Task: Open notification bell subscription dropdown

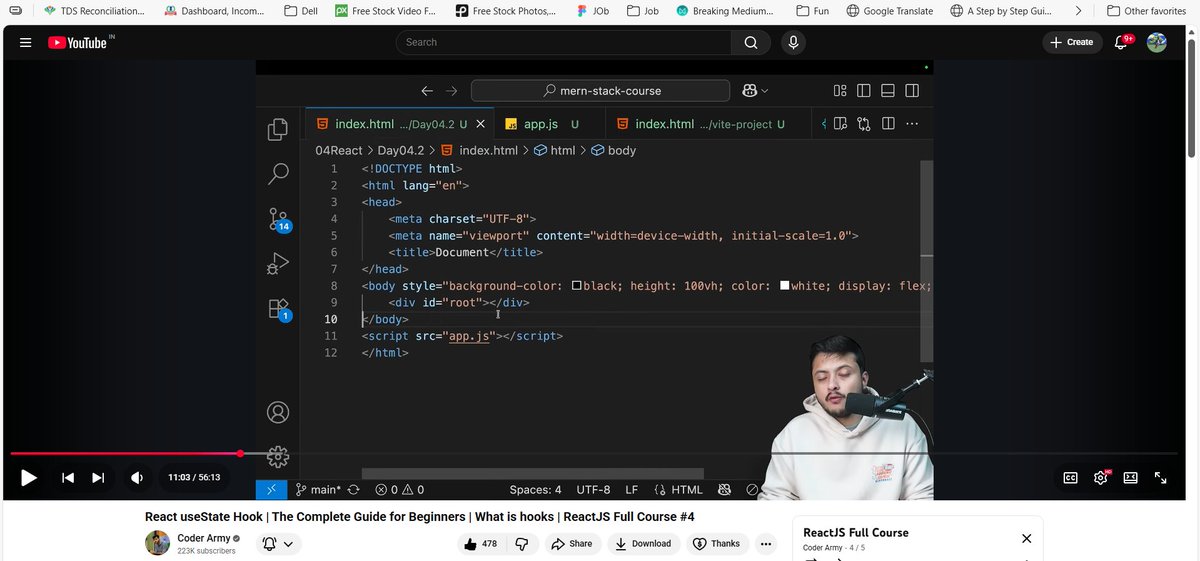Action: tap(279, 543)
